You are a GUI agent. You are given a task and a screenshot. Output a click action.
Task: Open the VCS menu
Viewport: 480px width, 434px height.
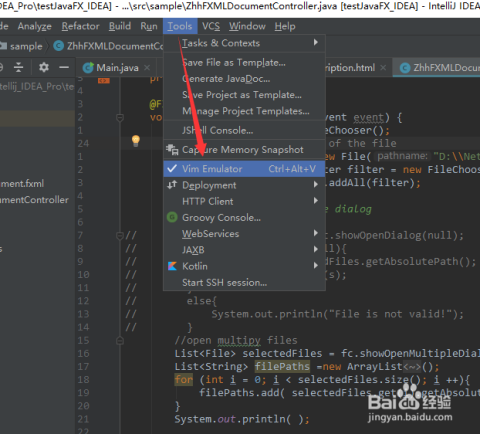tap(211, 26)
